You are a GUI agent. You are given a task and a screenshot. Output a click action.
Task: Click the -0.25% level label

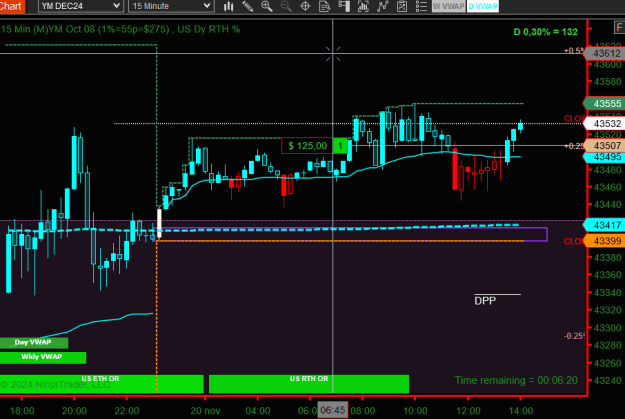(x=574, y=336)
